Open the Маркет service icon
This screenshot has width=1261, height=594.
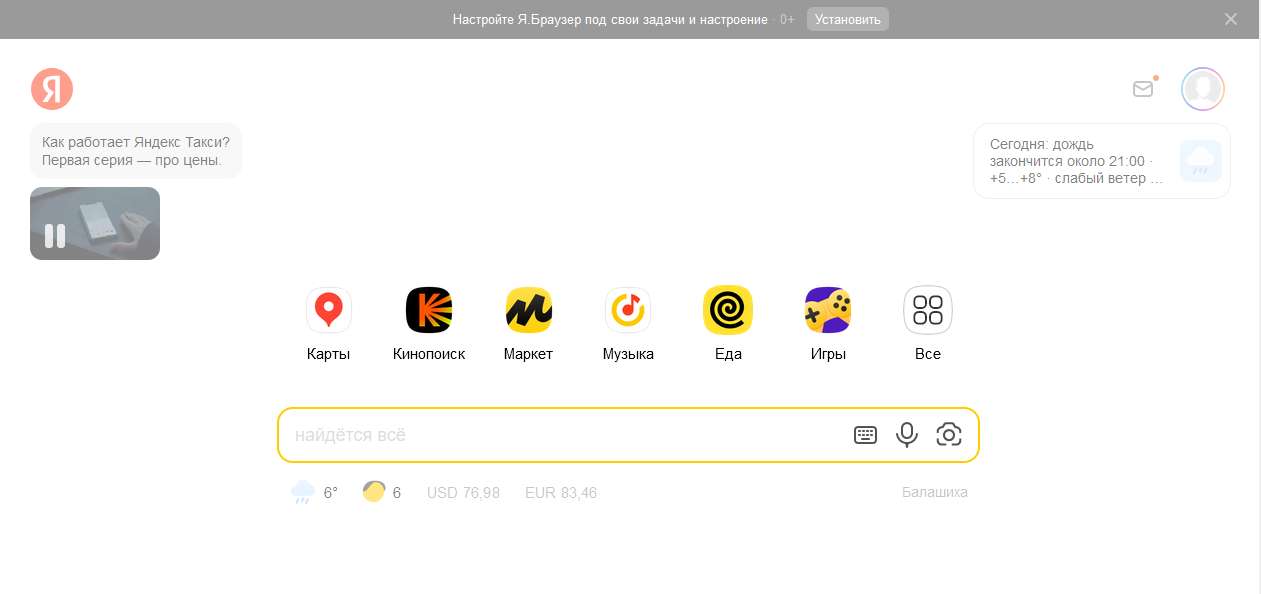pyautogui.click(x=529, y=310)
